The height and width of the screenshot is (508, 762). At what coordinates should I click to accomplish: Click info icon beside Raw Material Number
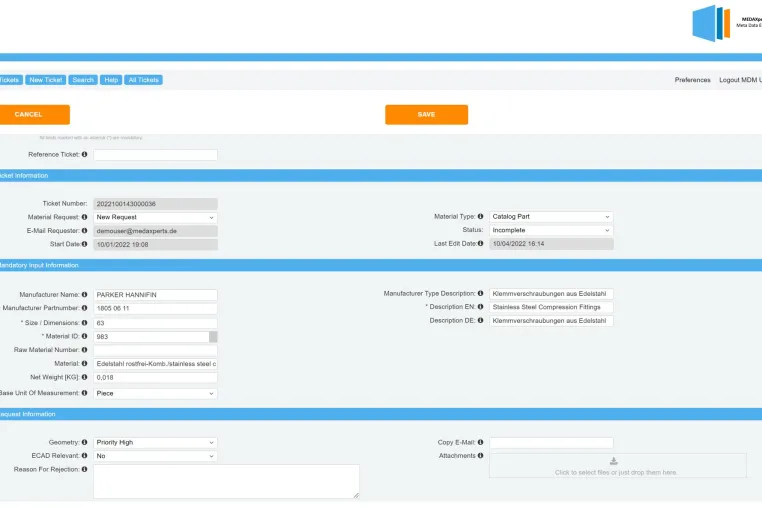tap(85, 350)
